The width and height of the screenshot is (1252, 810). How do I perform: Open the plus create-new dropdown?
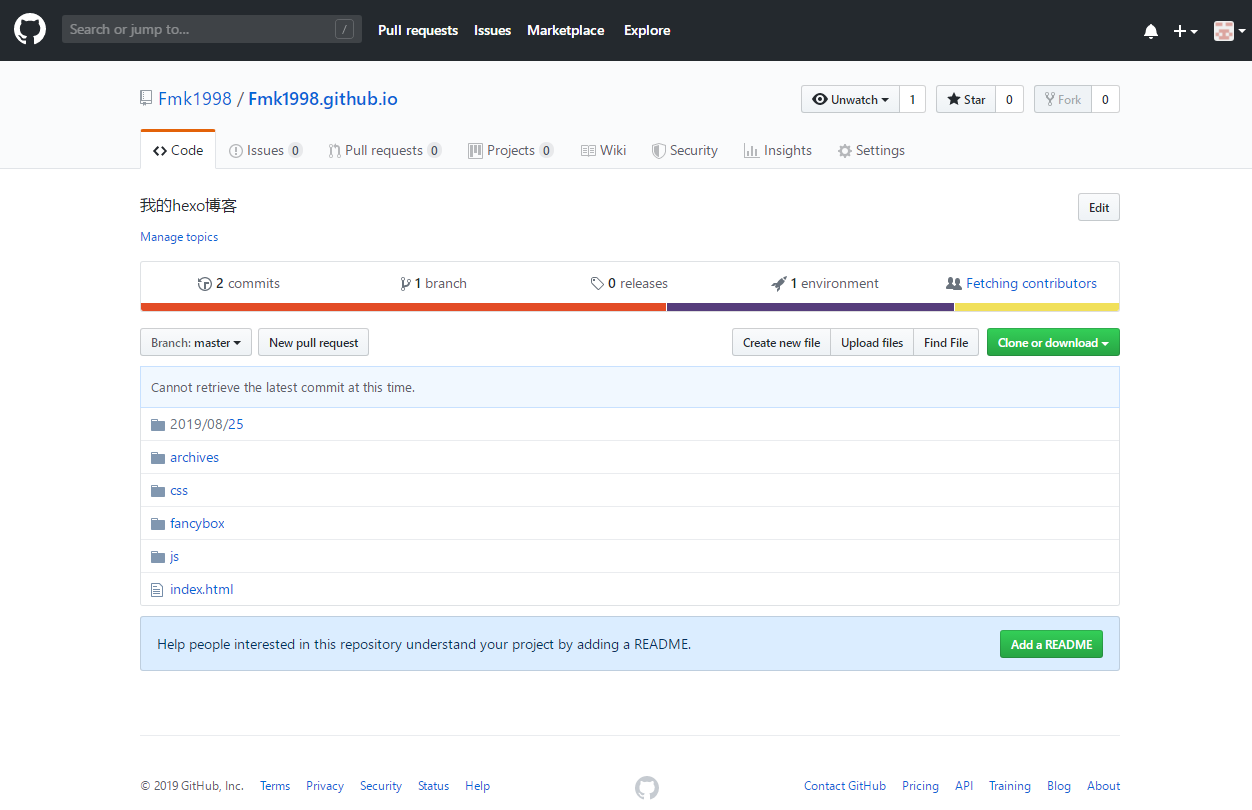coord(1186,31)
